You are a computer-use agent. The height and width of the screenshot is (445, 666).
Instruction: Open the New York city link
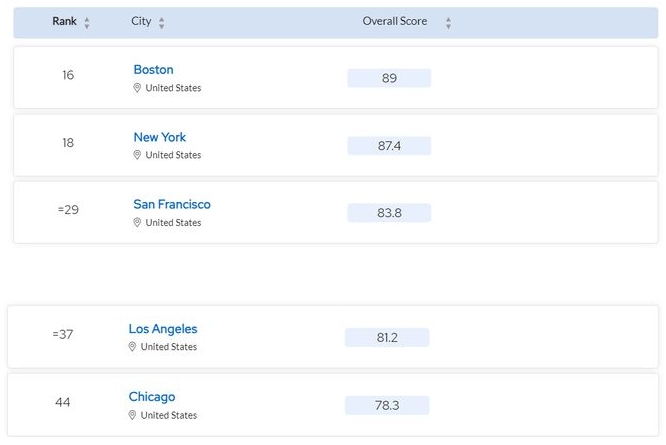click(160, 137)
